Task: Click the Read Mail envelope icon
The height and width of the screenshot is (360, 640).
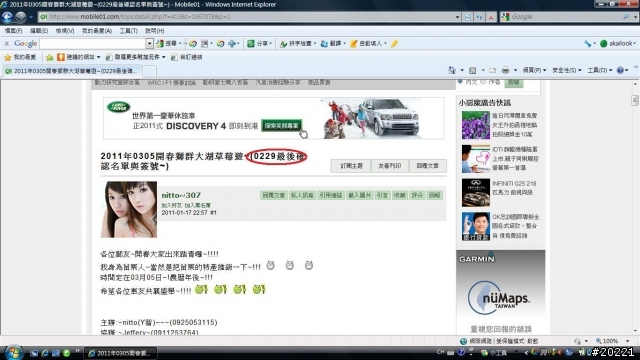Action: [x=493, y=70]
